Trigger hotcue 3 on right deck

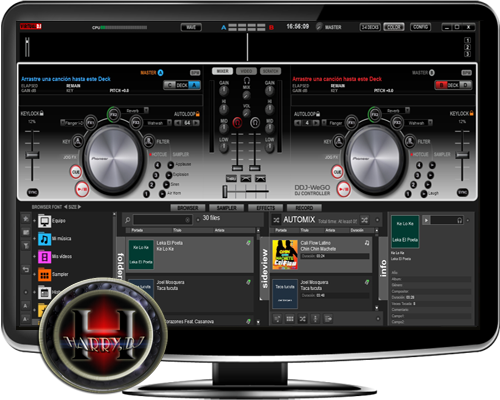coord(417,175)
